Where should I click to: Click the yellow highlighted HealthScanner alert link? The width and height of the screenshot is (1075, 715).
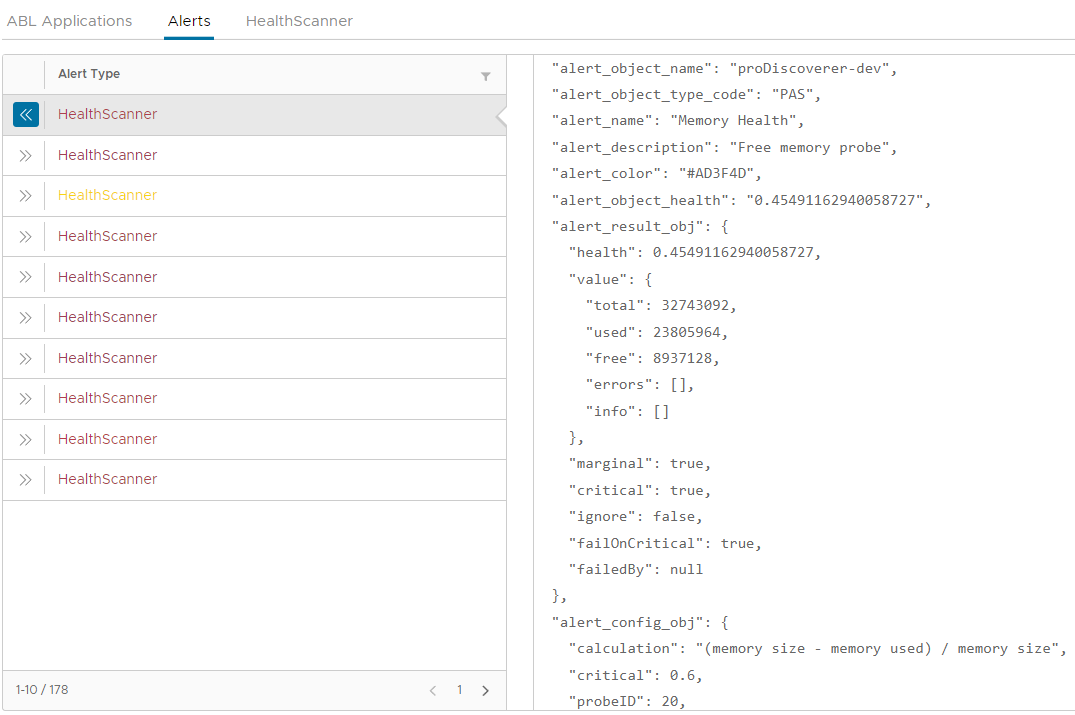pos(107,196)
